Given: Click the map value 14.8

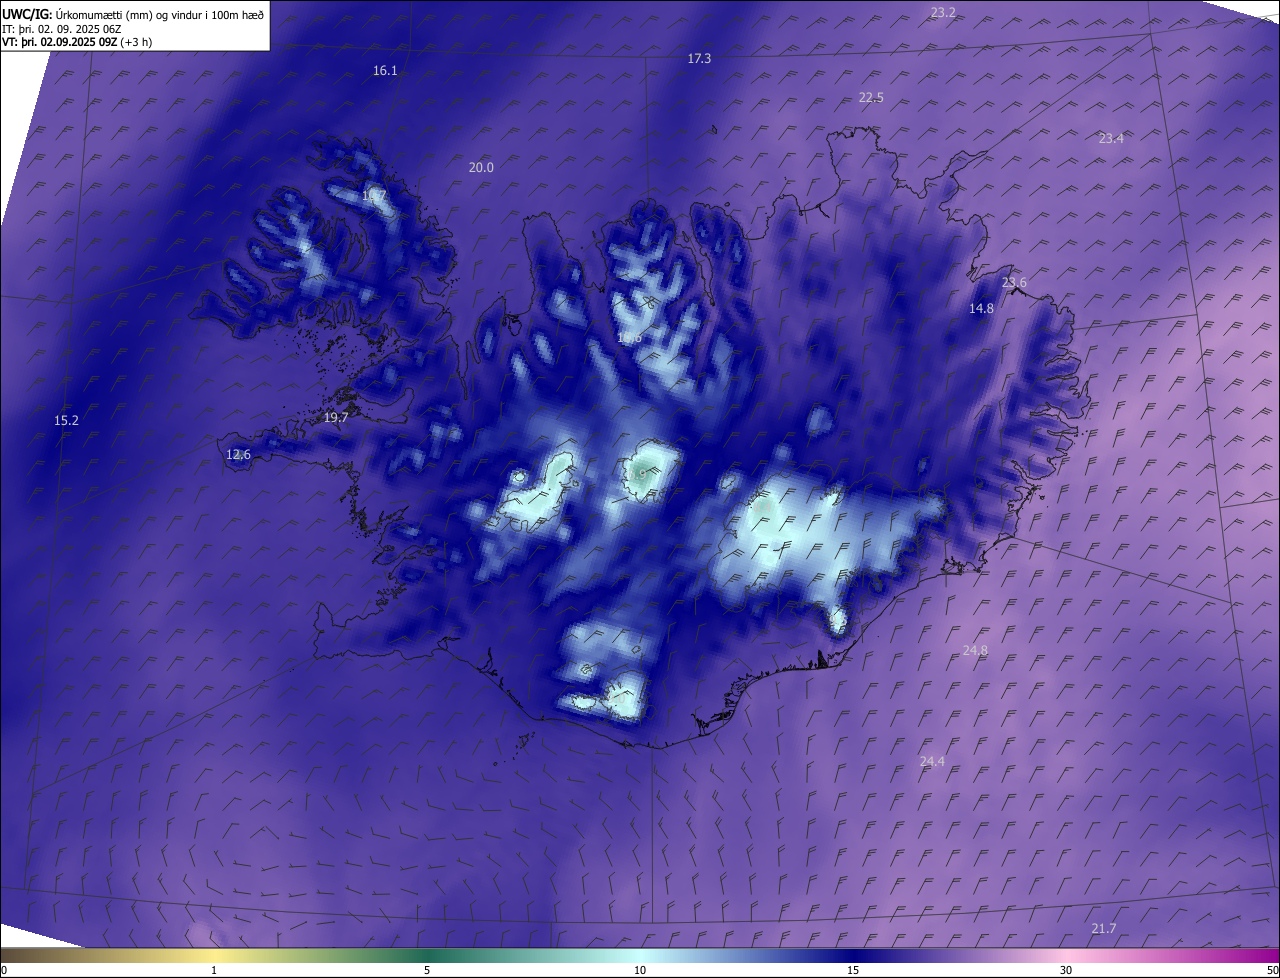Looking at the screenshot, I should pyautogui.click(x=981, y=309).
